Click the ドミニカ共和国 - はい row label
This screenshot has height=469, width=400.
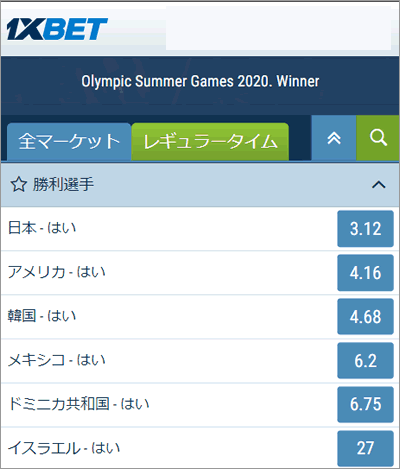click(x=78, y=404)
